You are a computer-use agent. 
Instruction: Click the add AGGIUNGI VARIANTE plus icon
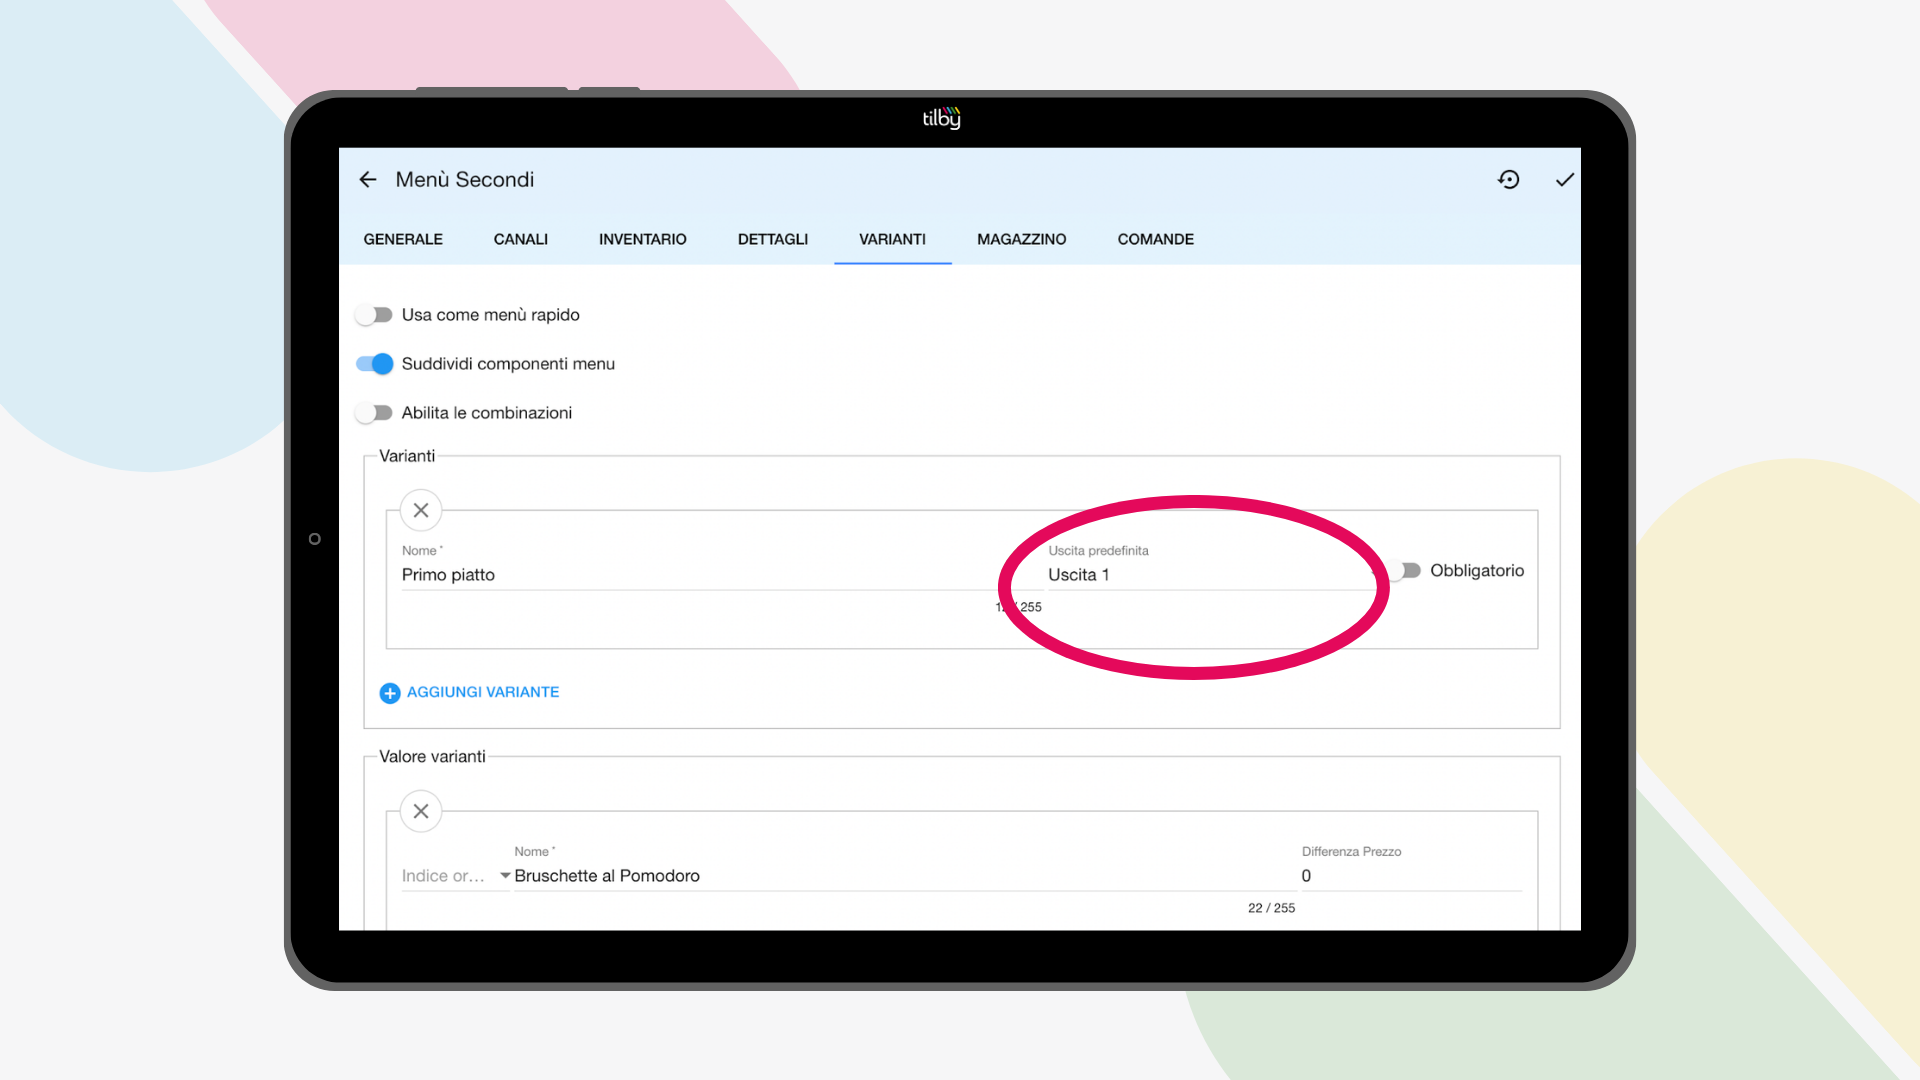click(390, 691)
